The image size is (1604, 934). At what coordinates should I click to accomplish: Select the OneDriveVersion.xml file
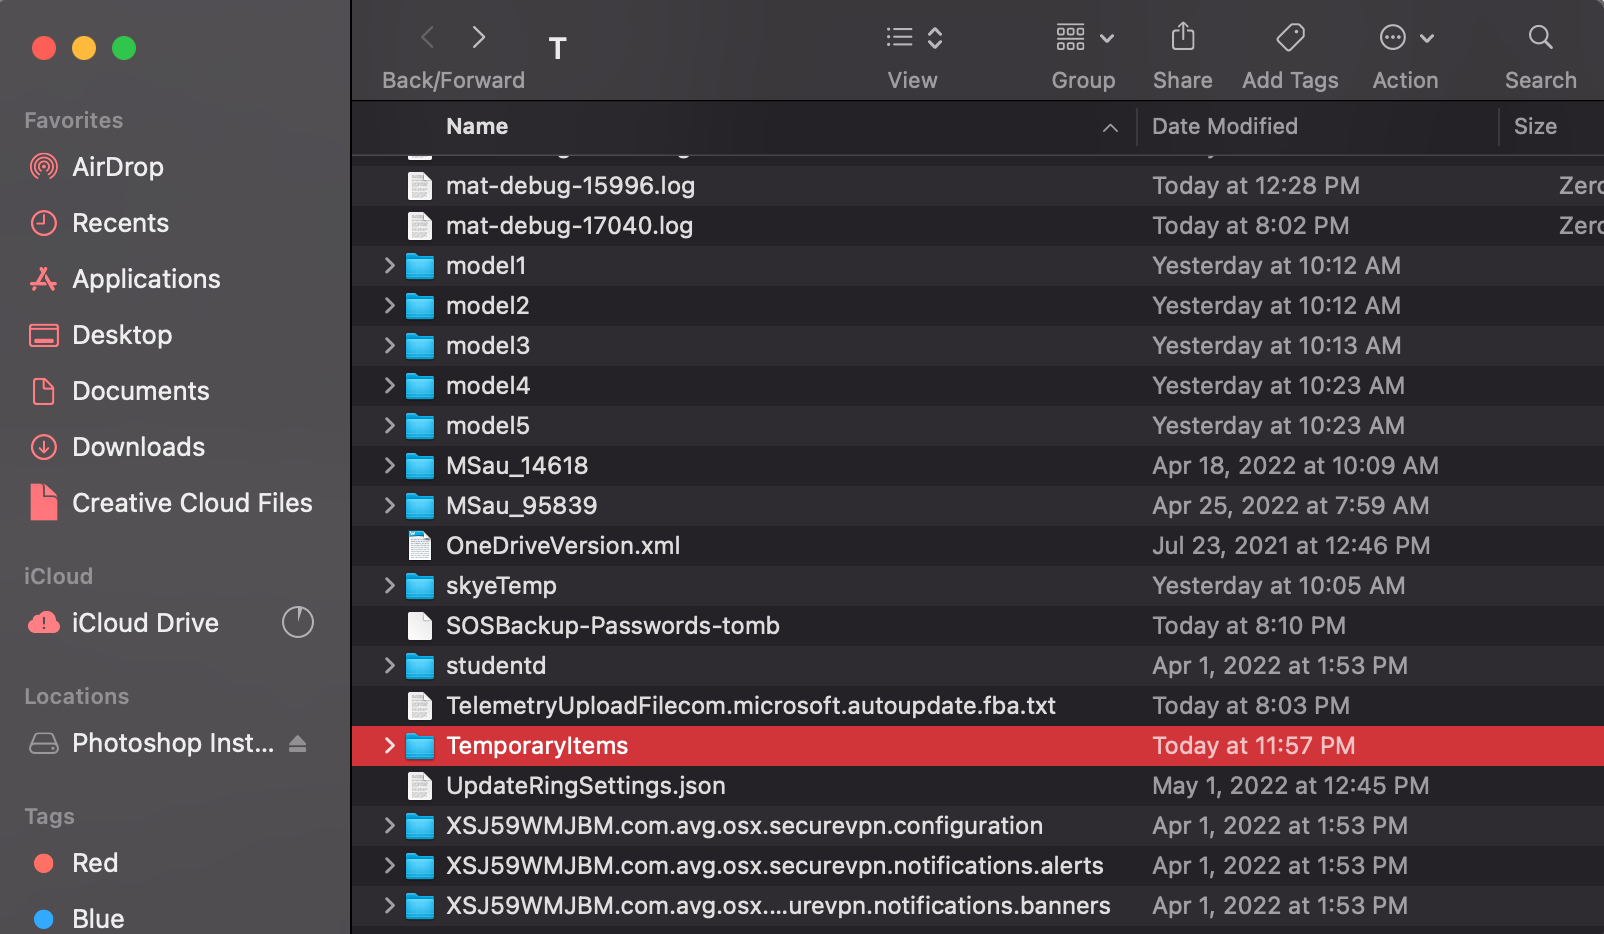point(562,546)
